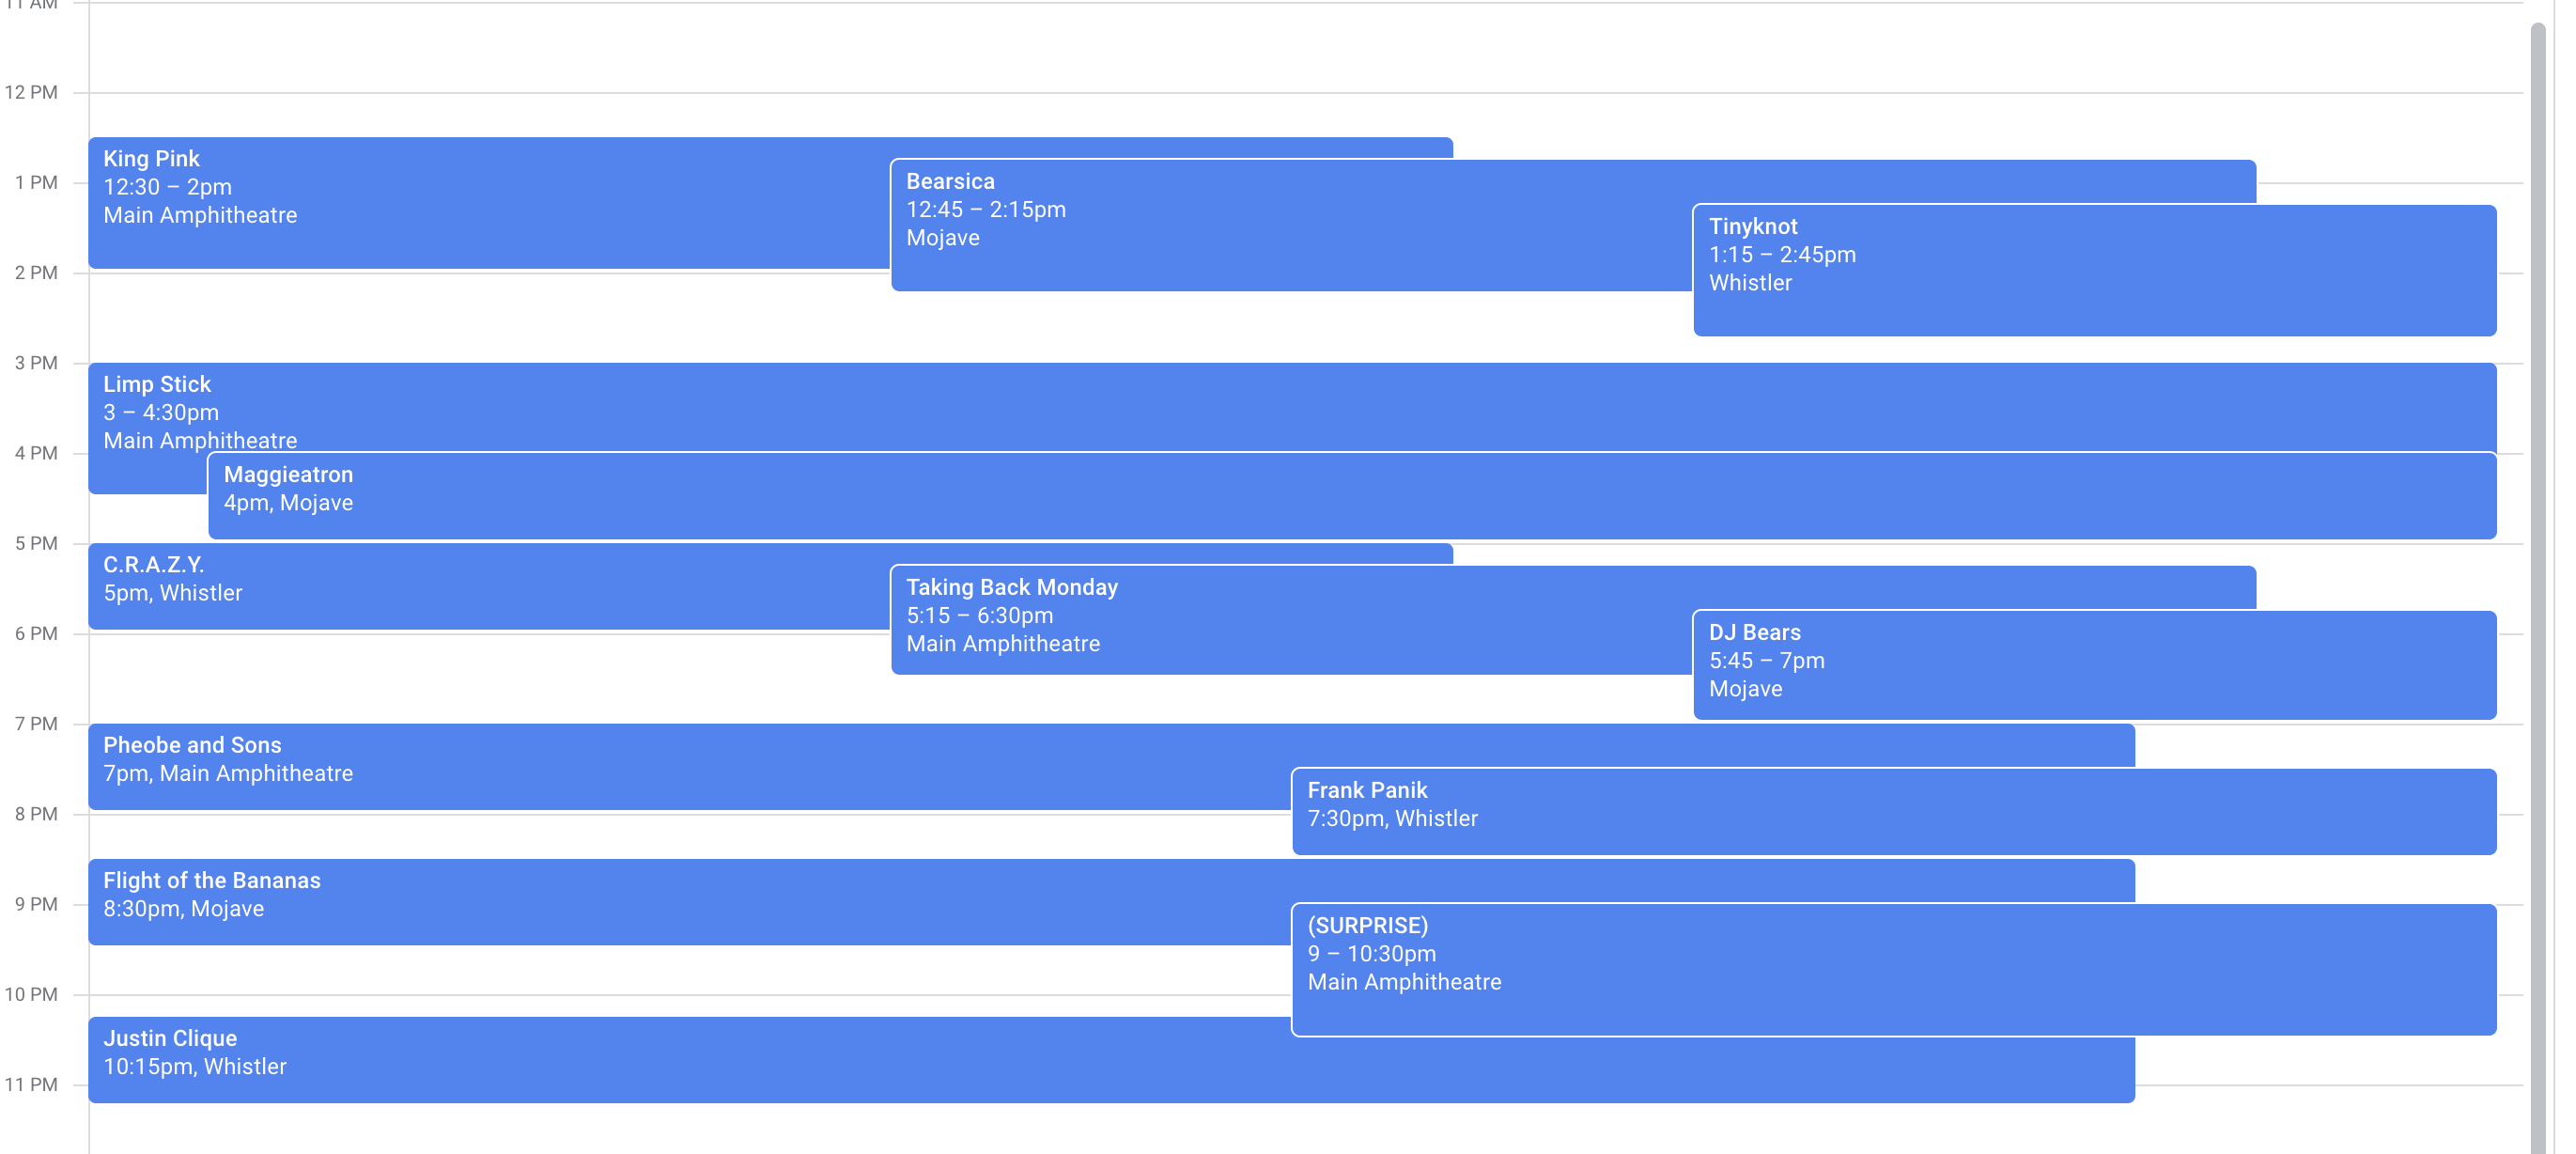Click the 7 PM time label

point(36,723)
